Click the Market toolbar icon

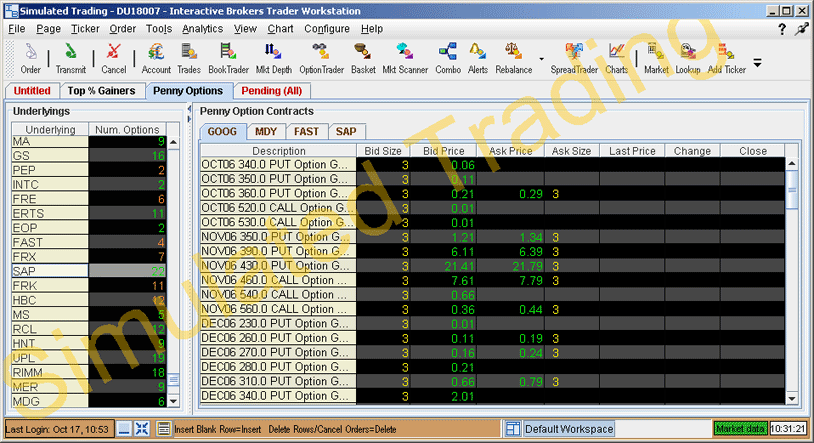[x=656, y=58]
